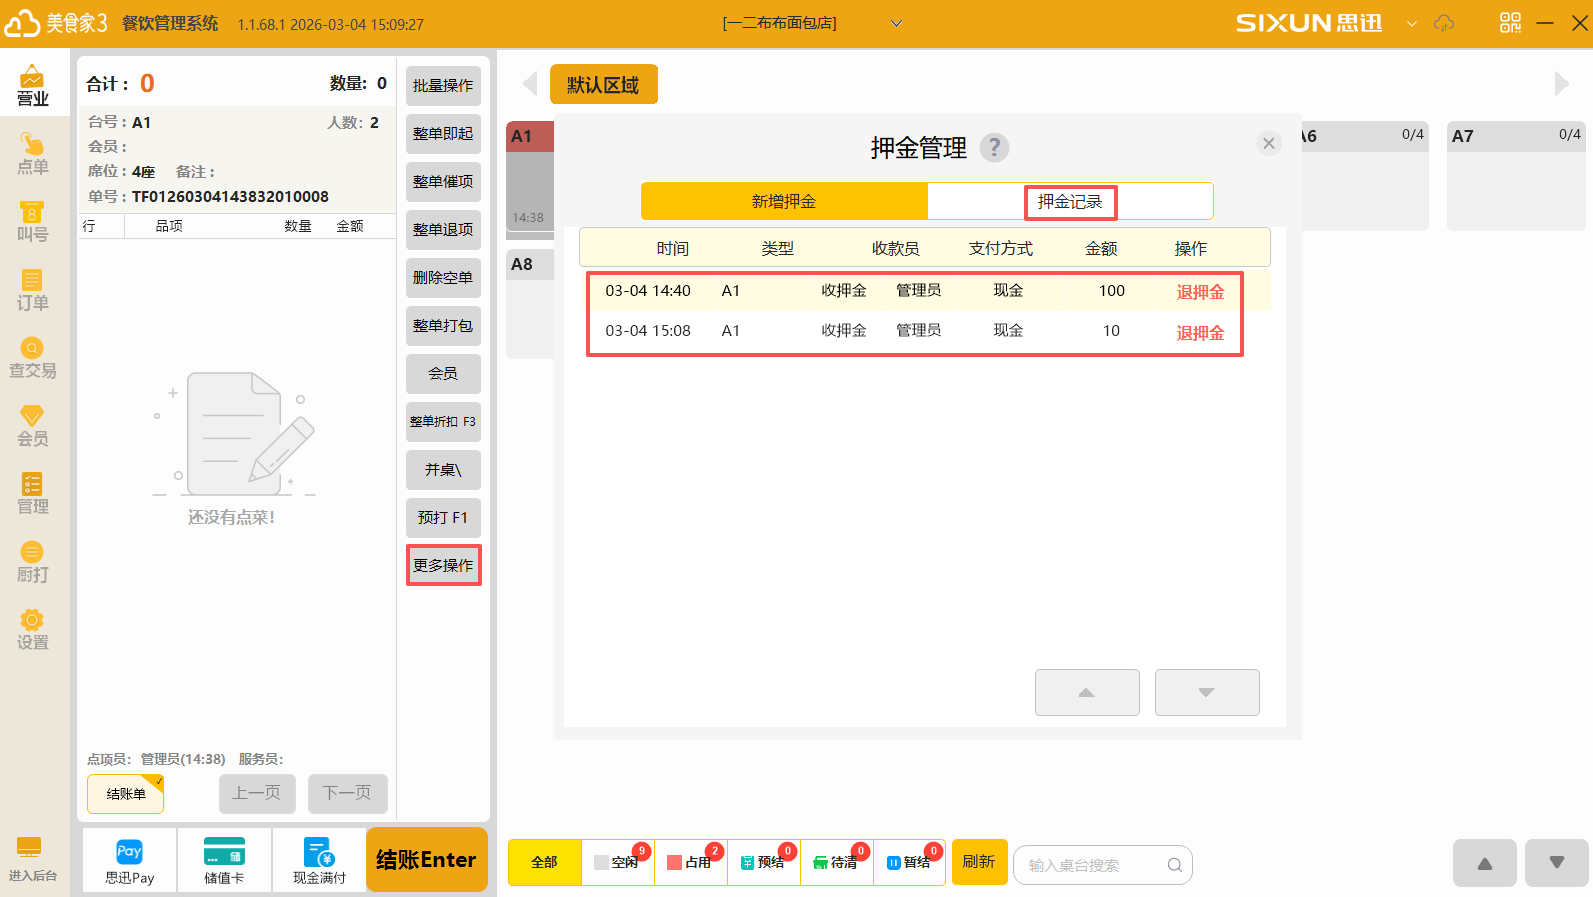Open the QR code icon in title bar
1593x897 pixels.
coord(1510,23)
